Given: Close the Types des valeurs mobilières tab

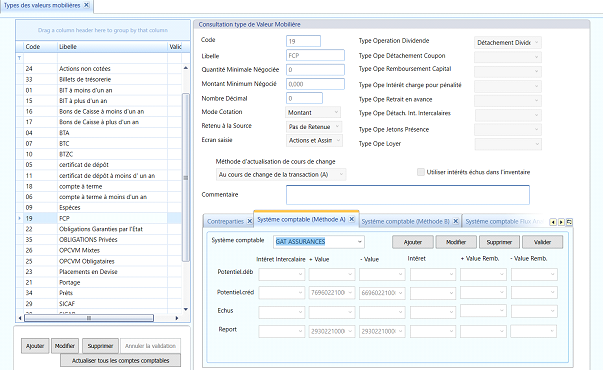Looking at the screenshot, I should [x=87, y=5].
